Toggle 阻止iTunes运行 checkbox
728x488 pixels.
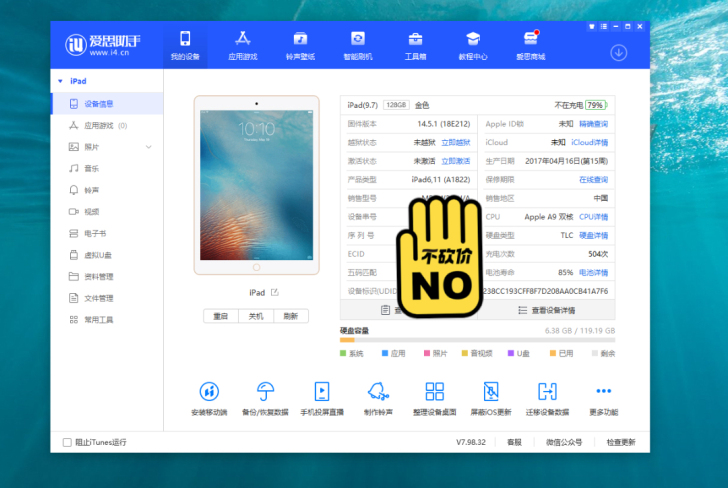click(x=67, y=442)
